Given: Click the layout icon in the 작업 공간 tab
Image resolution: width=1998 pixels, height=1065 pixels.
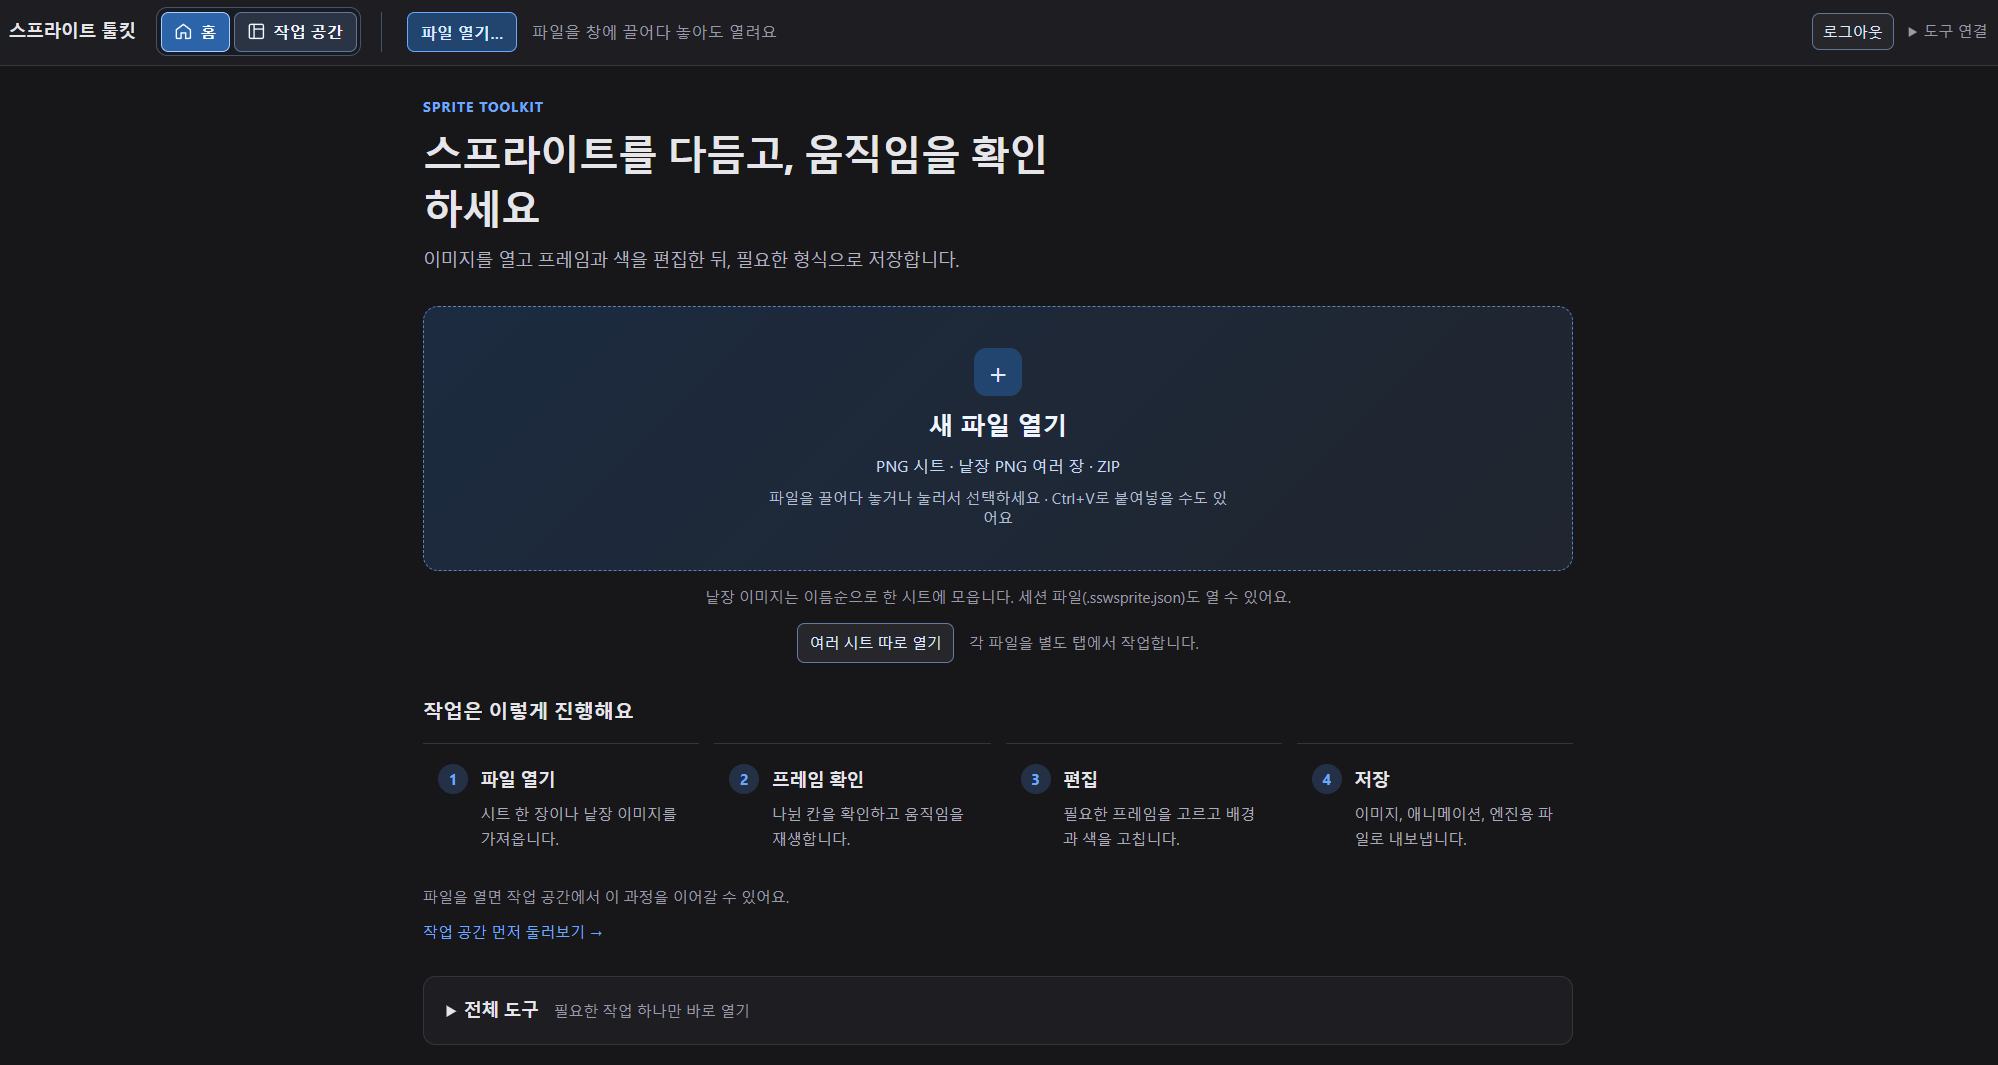Looking at the screenshot, I should [x=256, y=32].
